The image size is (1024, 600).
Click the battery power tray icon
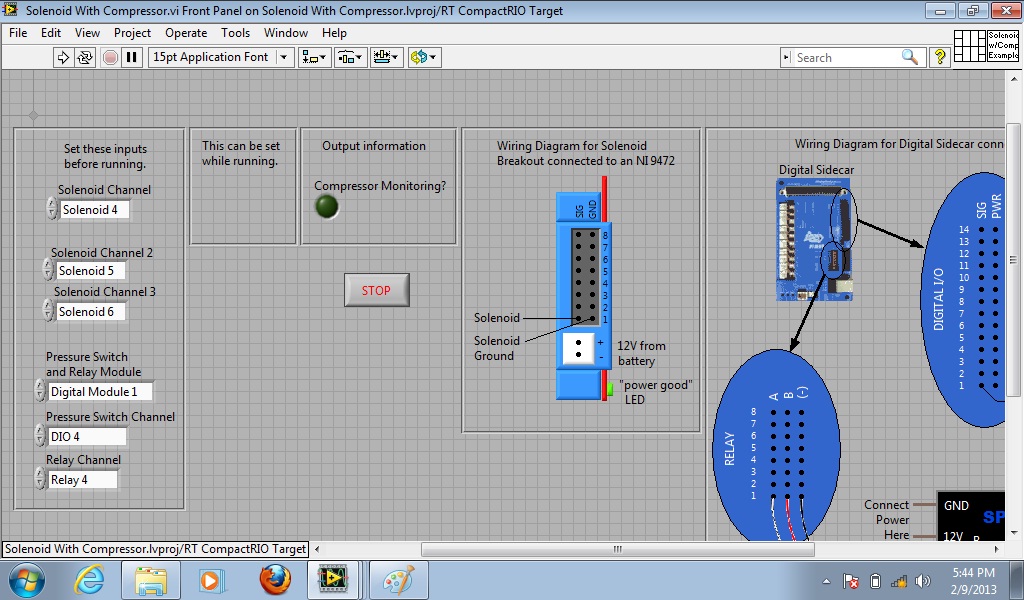click(876, 581)
